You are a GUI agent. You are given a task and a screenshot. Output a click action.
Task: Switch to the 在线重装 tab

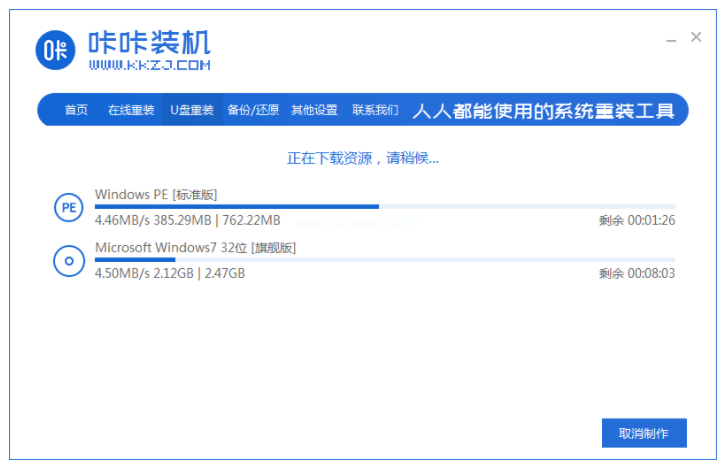131,110
